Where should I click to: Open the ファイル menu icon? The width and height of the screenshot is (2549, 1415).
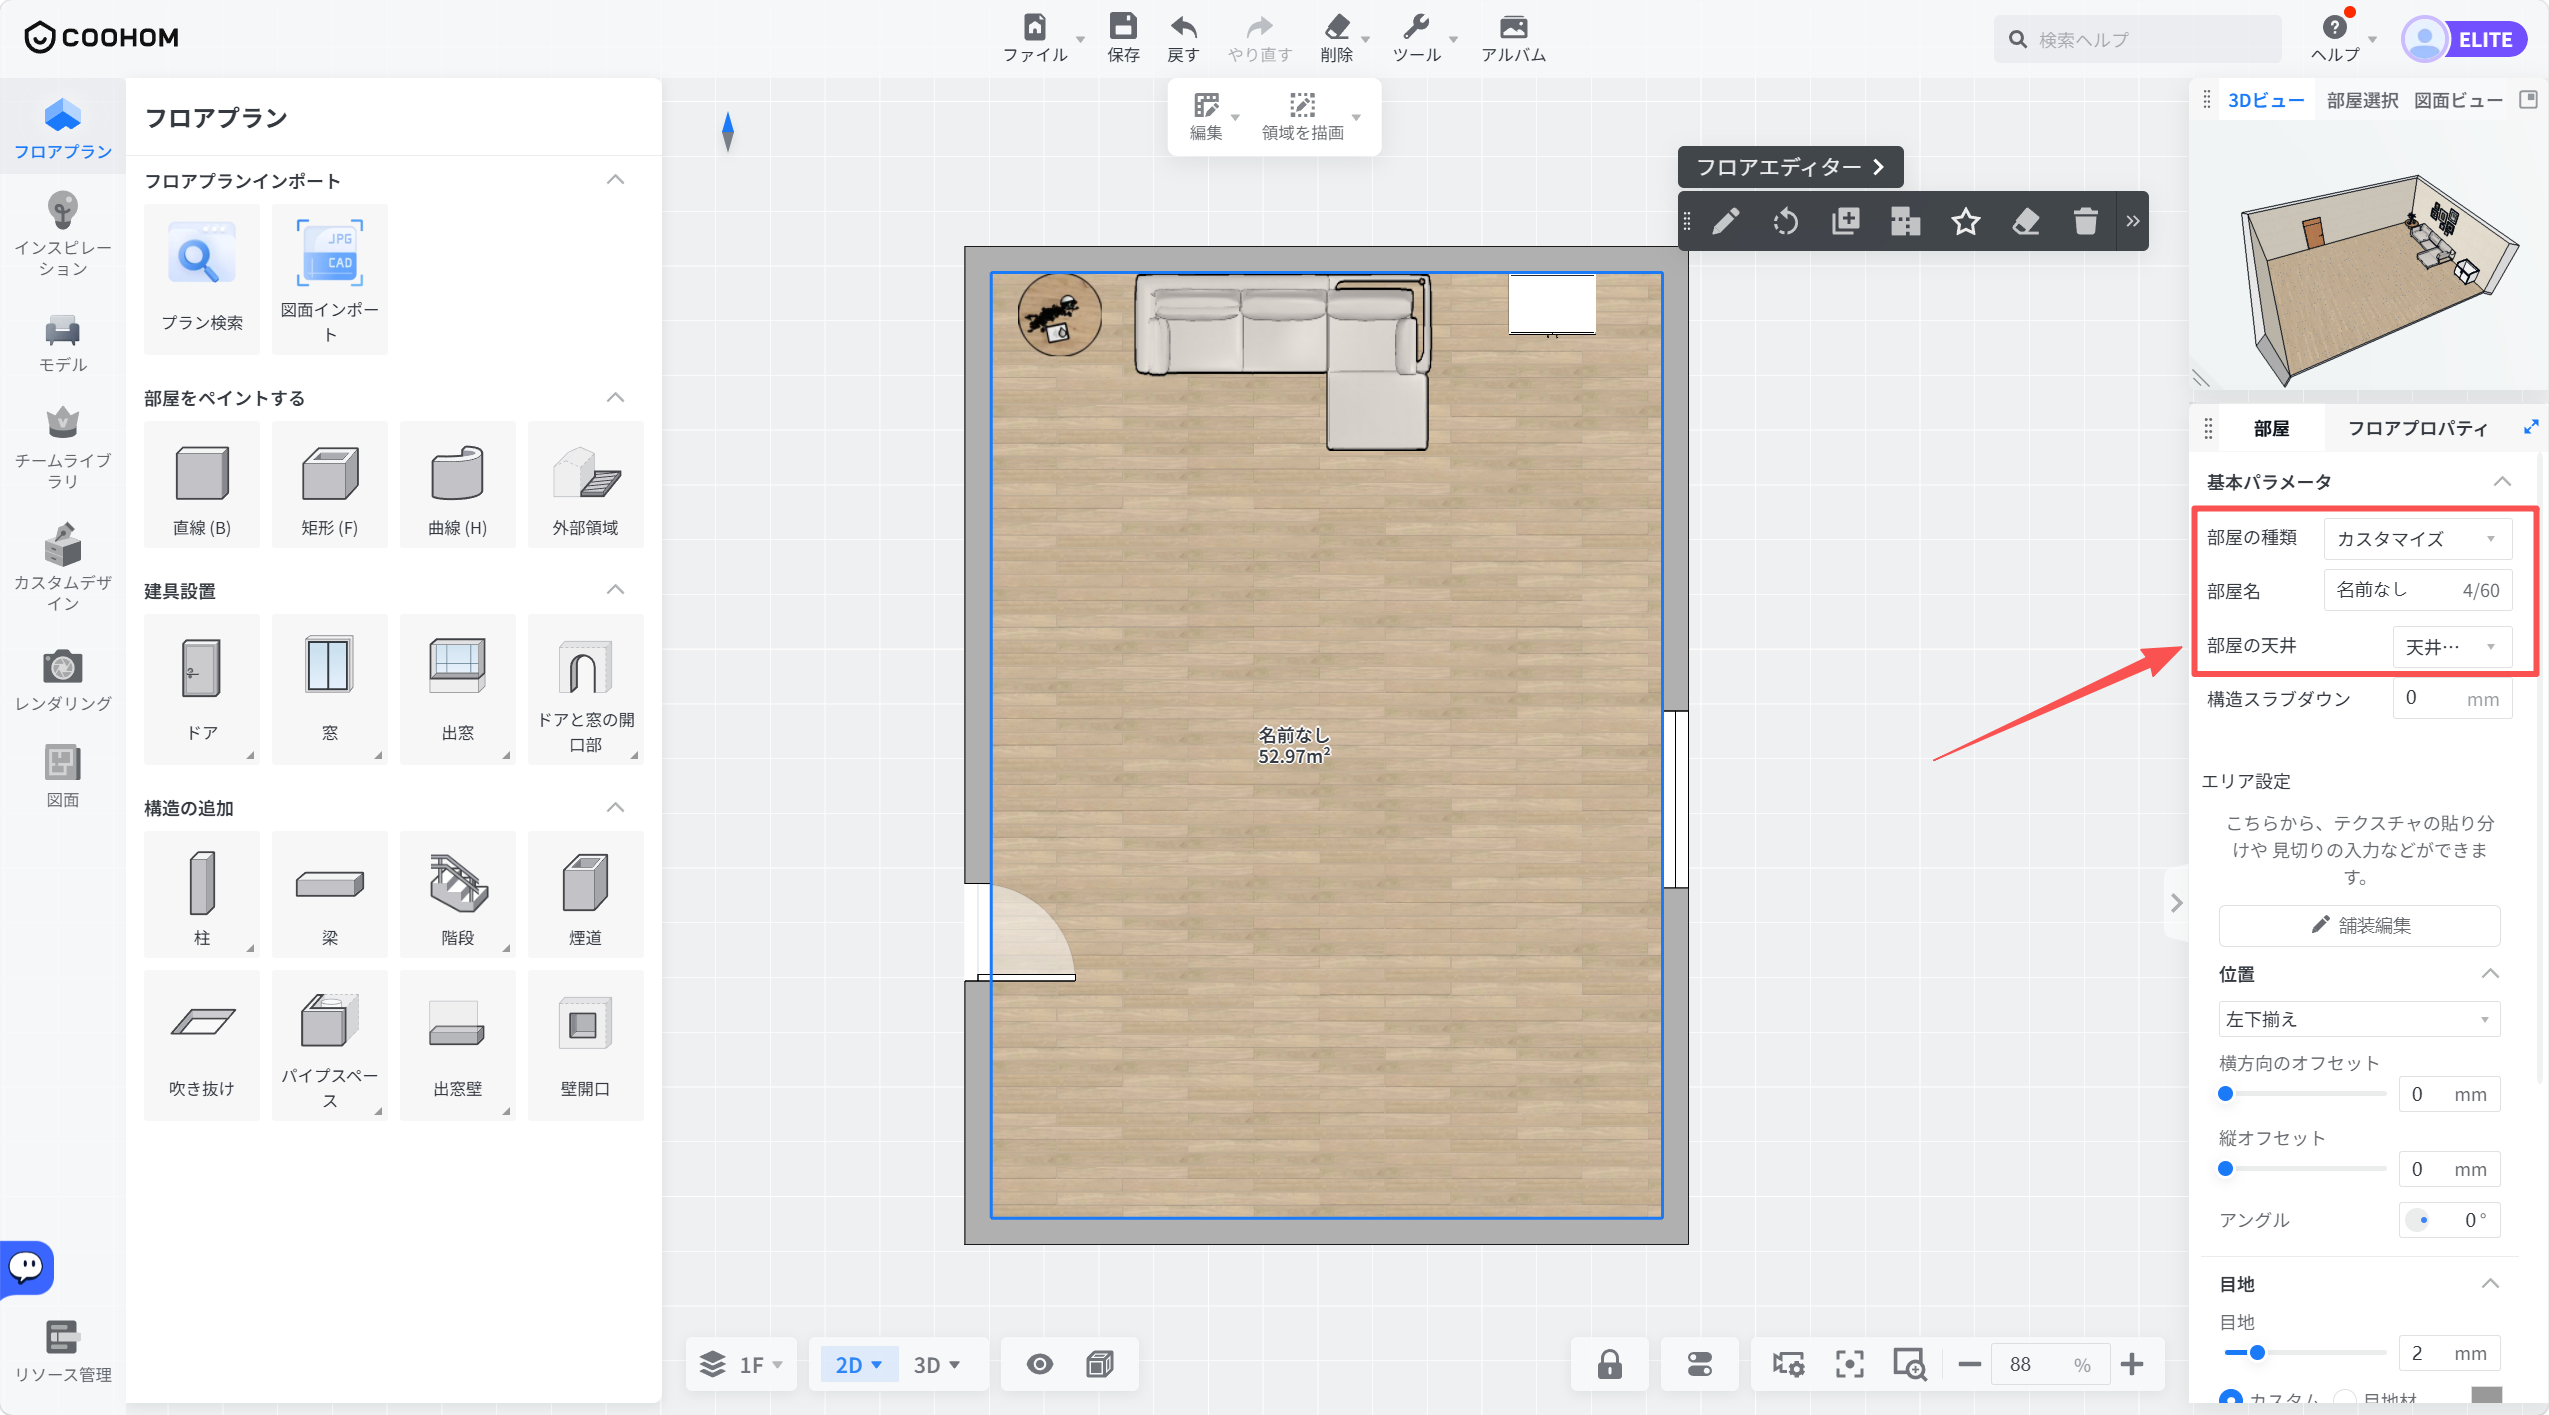click(x=1035, y=27)
